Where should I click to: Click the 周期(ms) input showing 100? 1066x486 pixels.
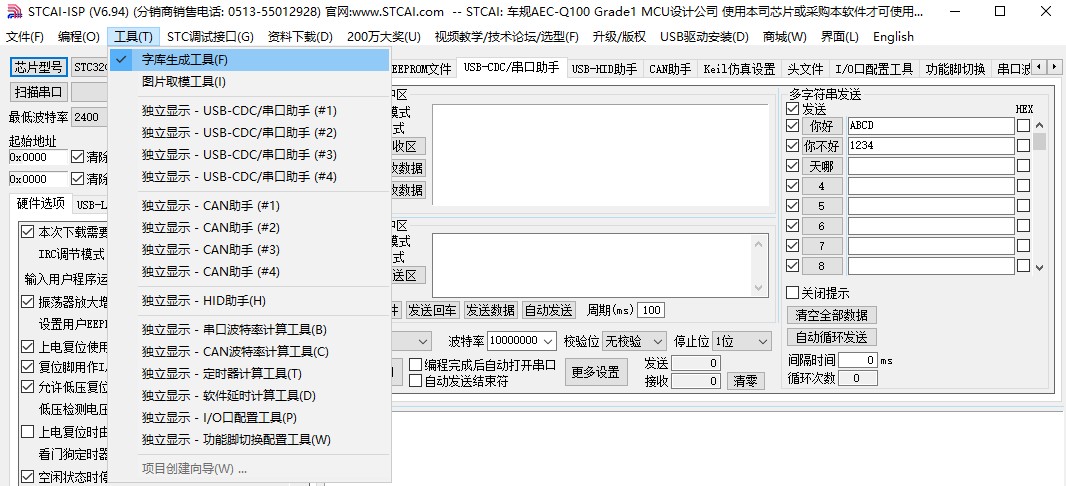point(651,311)
